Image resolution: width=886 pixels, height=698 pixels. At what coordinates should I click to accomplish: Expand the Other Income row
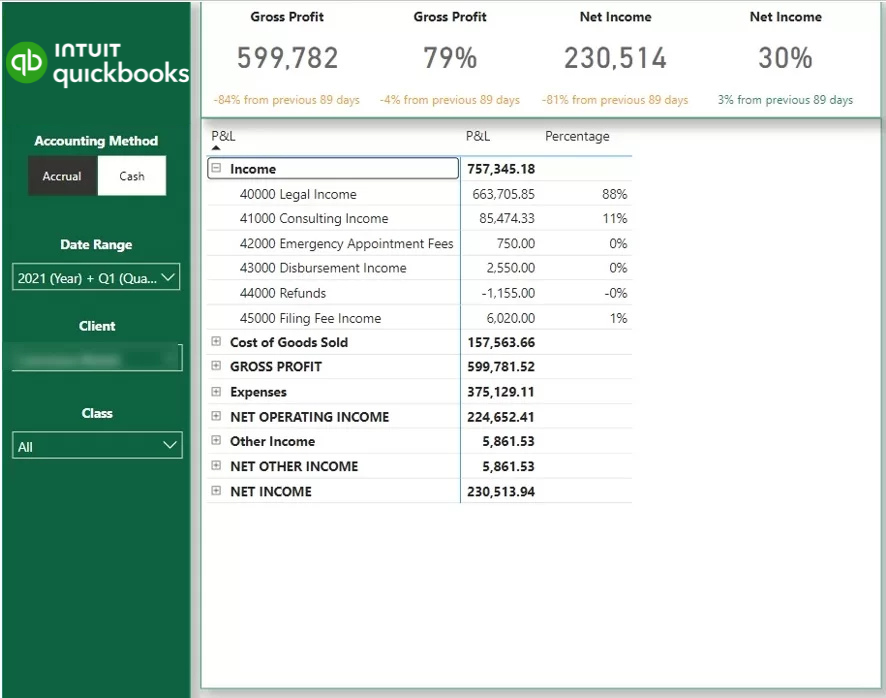[216, 441]
